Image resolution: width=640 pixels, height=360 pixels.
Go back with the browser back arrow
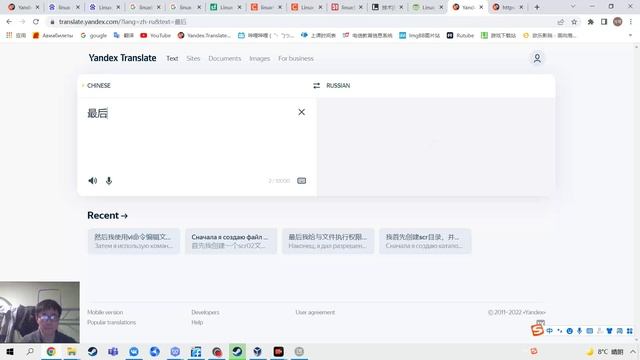tap(9, 22)
